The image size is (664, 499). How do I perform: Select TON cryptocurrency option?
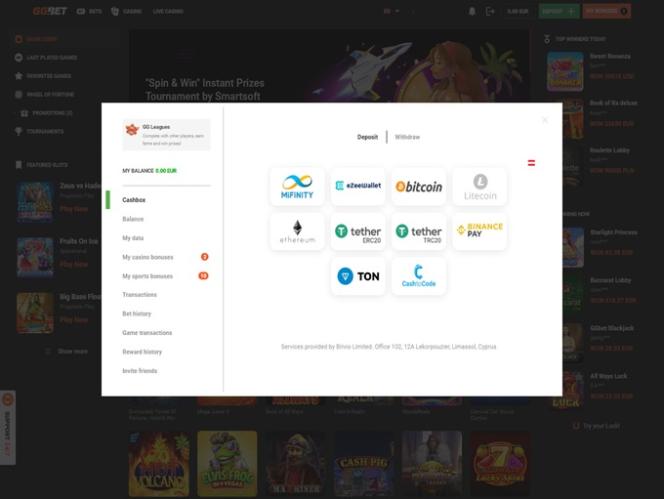357,276
